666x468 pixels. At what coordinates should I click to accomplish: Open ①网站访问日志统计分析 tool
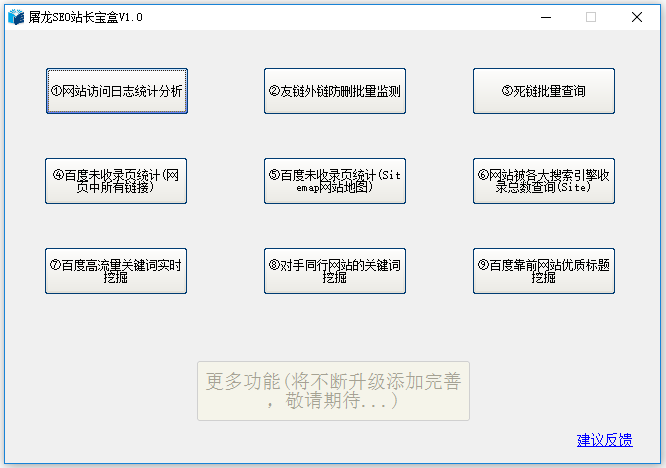click(117, 91)
